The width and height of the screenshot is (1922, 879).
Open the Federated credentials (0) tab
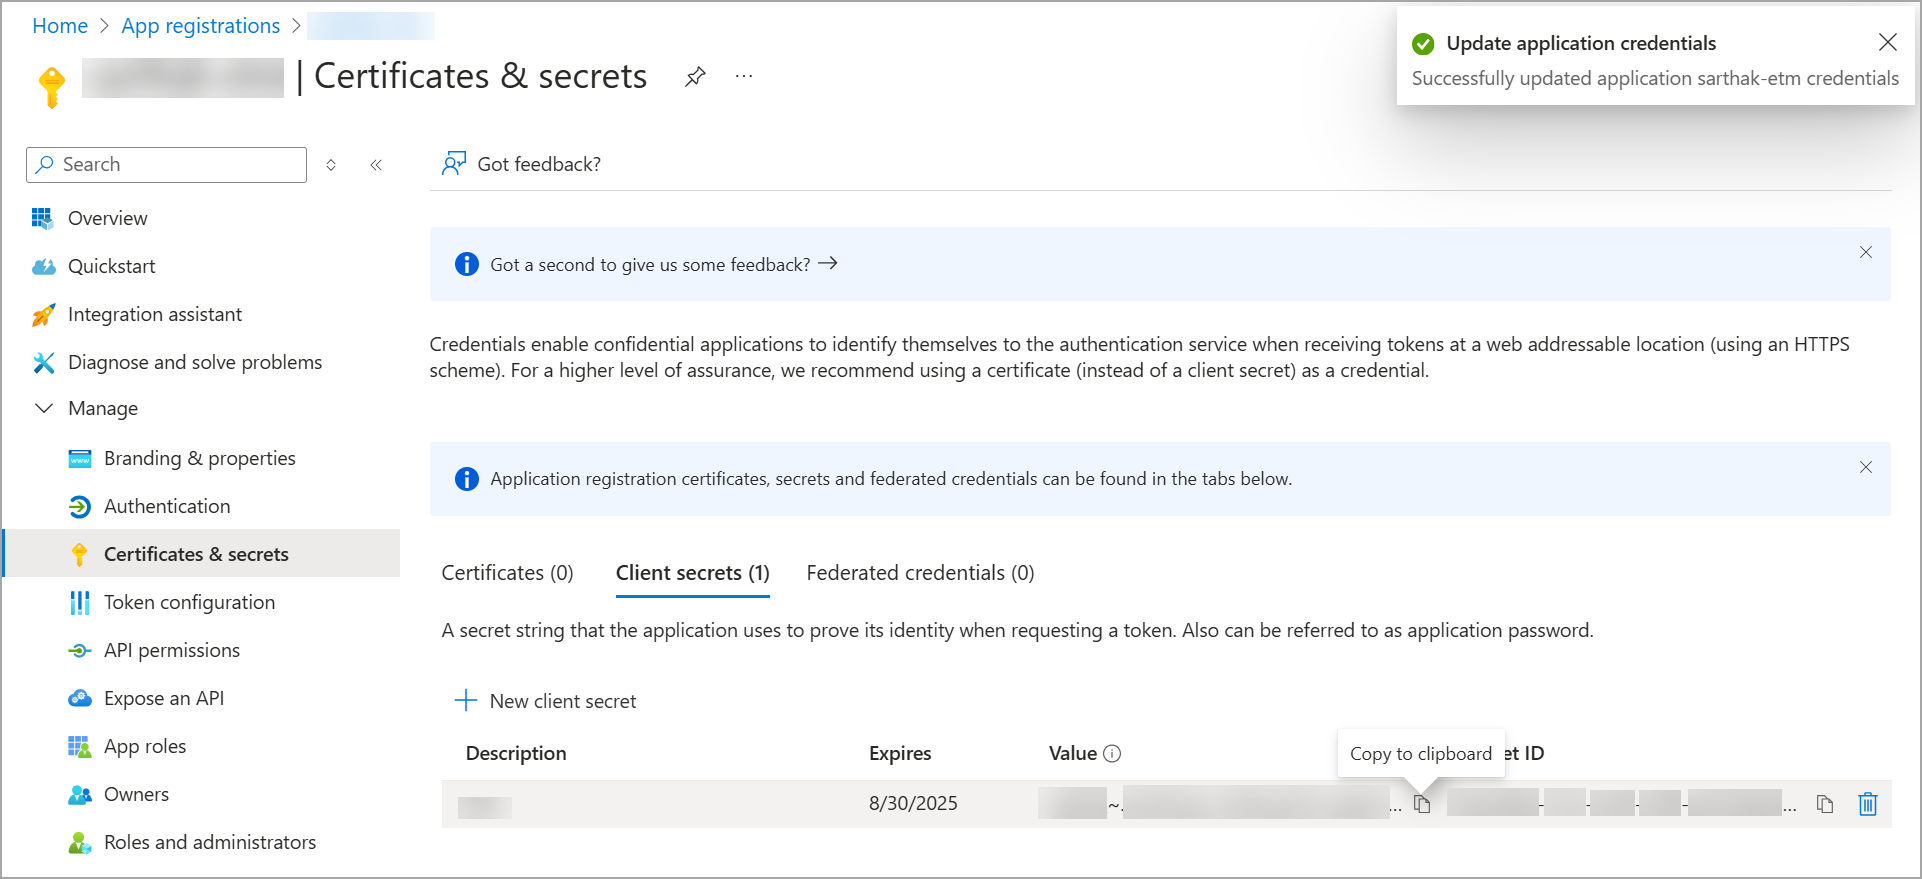click(920, 573)
